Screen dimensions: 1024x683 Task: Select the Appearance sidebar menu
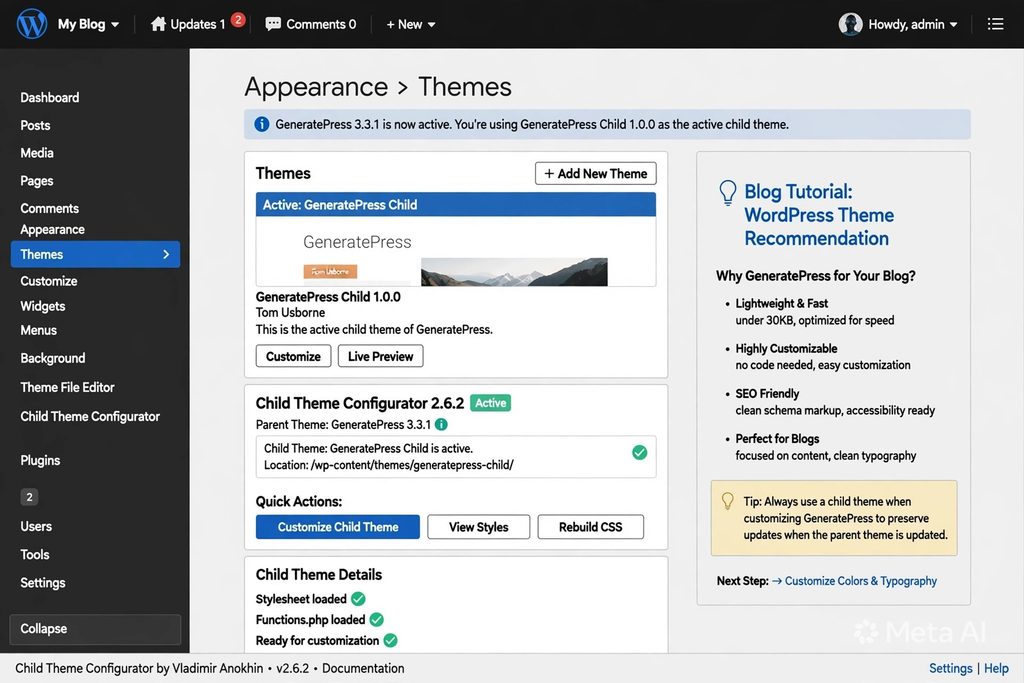[x=52, y=230]
